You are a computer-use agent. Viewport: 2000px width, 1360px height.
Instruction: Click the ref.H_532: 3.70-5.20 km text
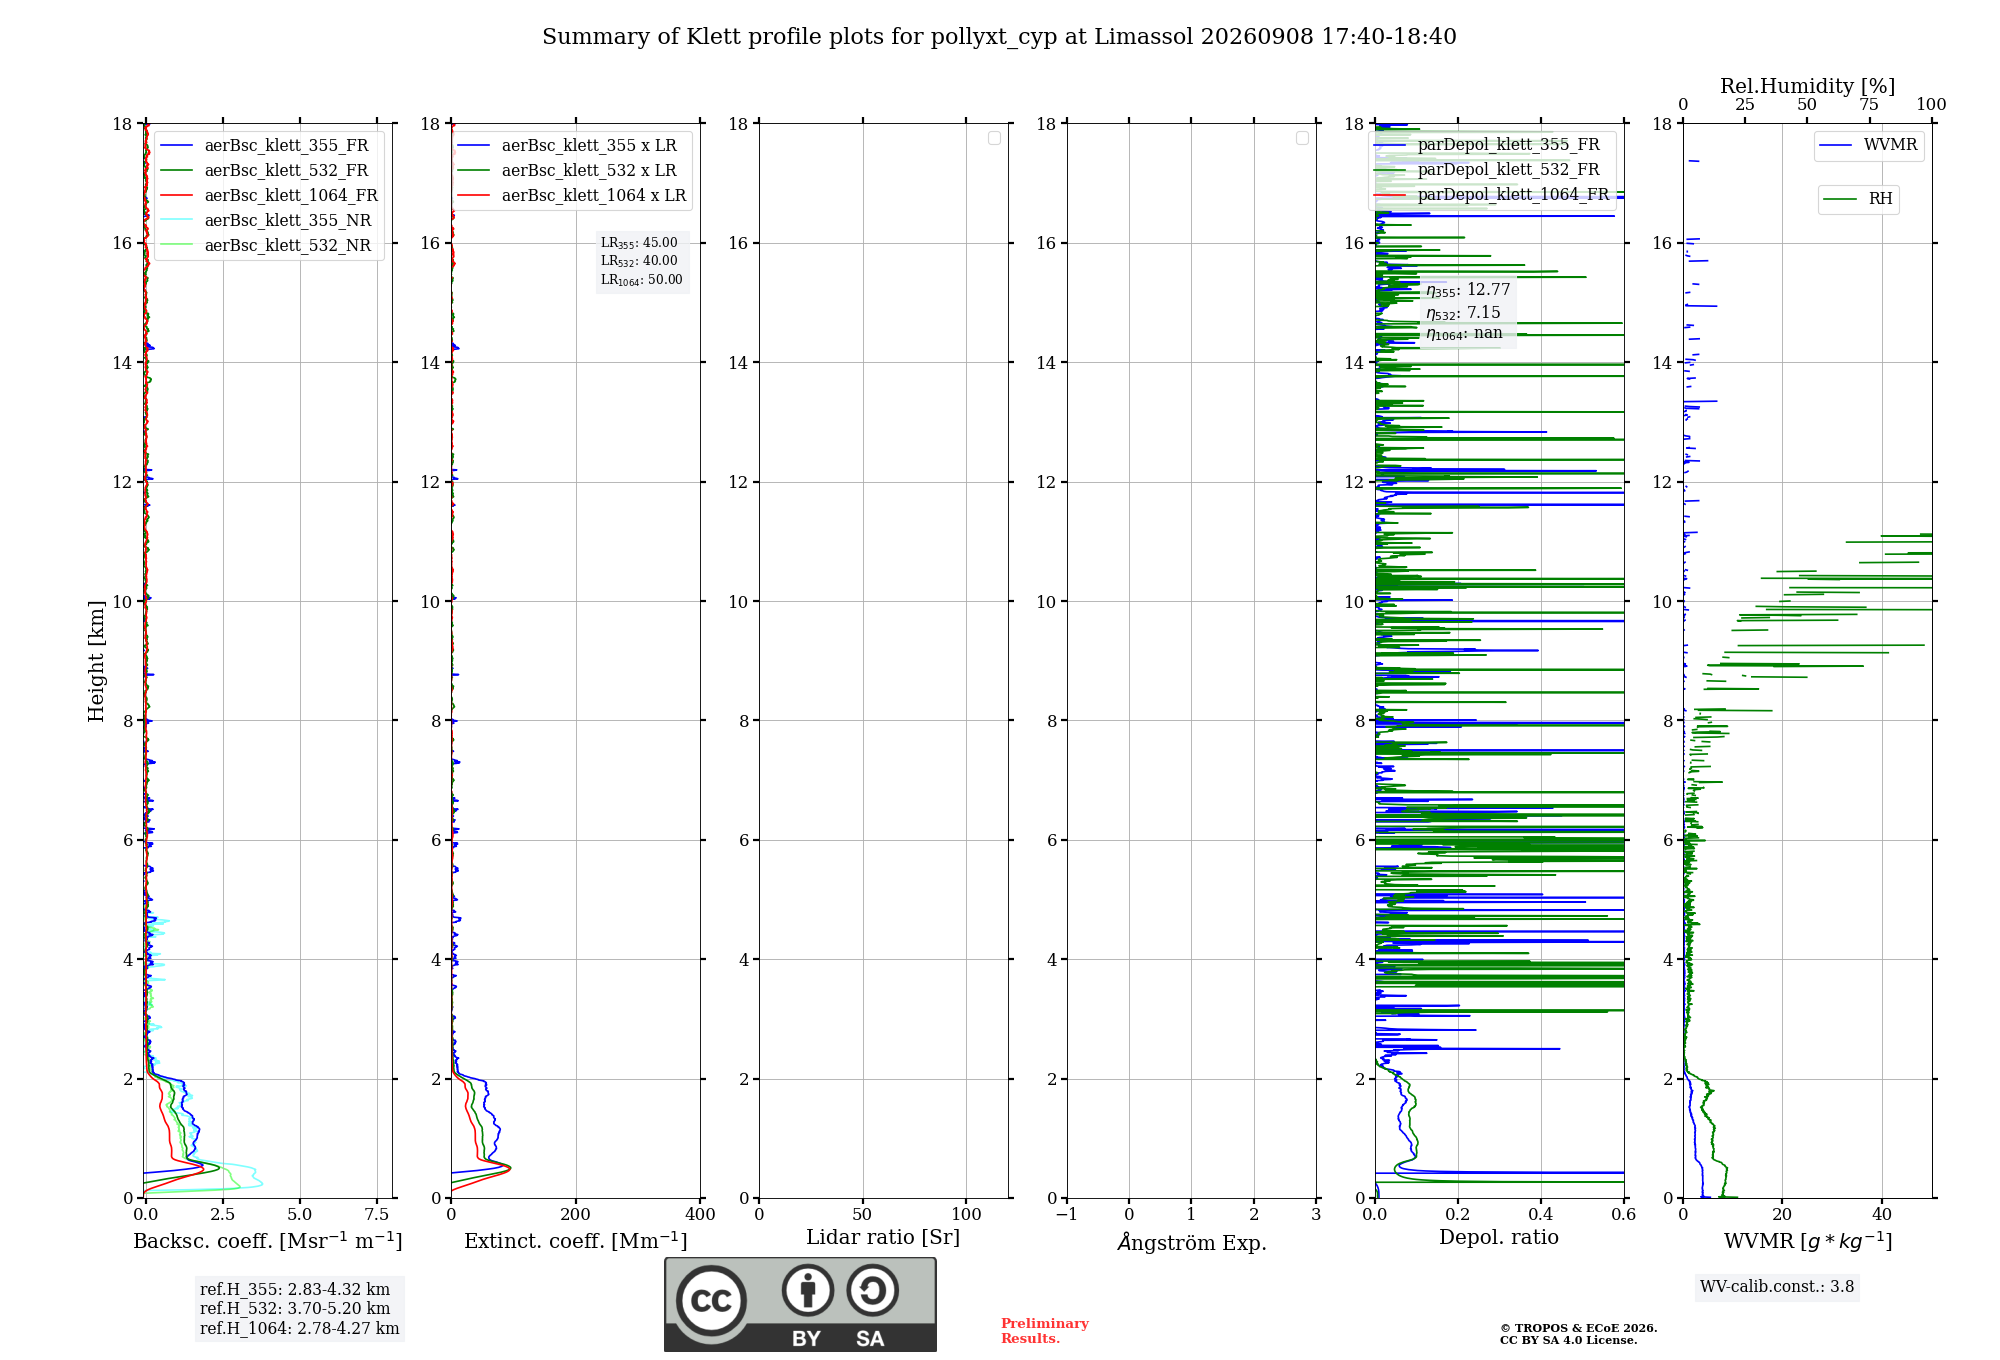click(x=295, y=1309)
